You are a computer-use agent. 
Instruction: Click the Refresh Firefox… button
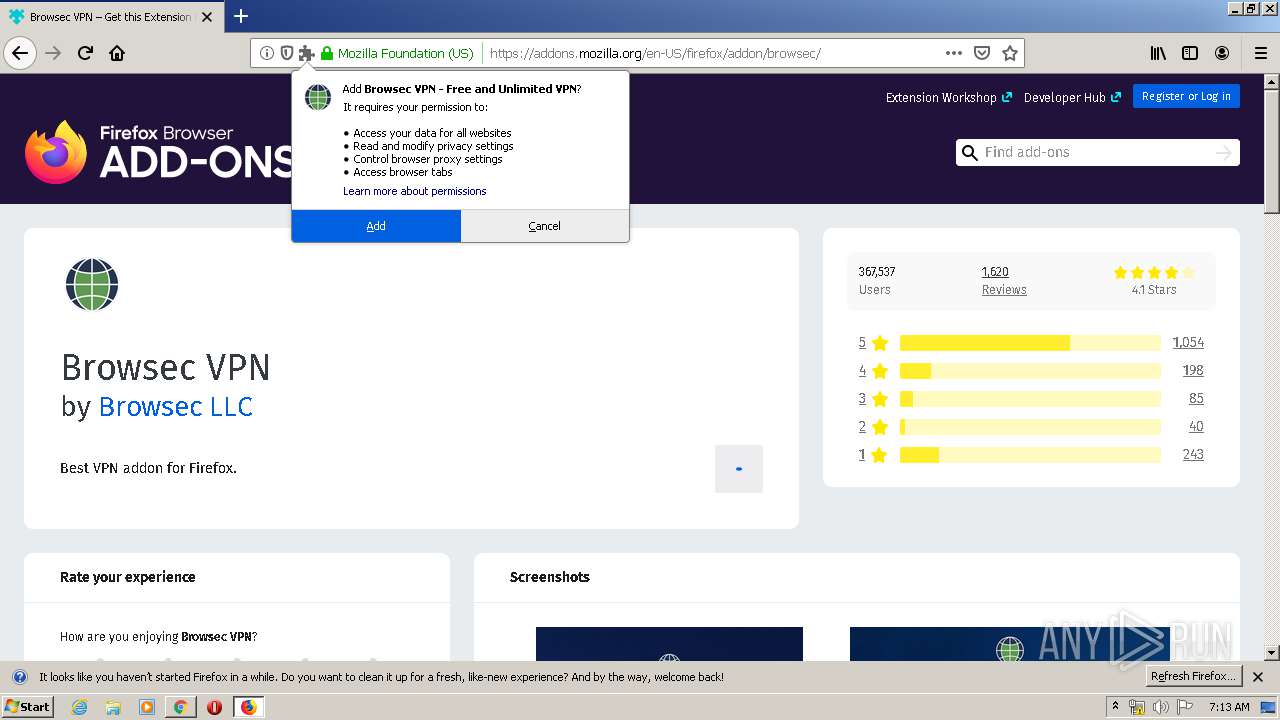(x=1194, y=676)
